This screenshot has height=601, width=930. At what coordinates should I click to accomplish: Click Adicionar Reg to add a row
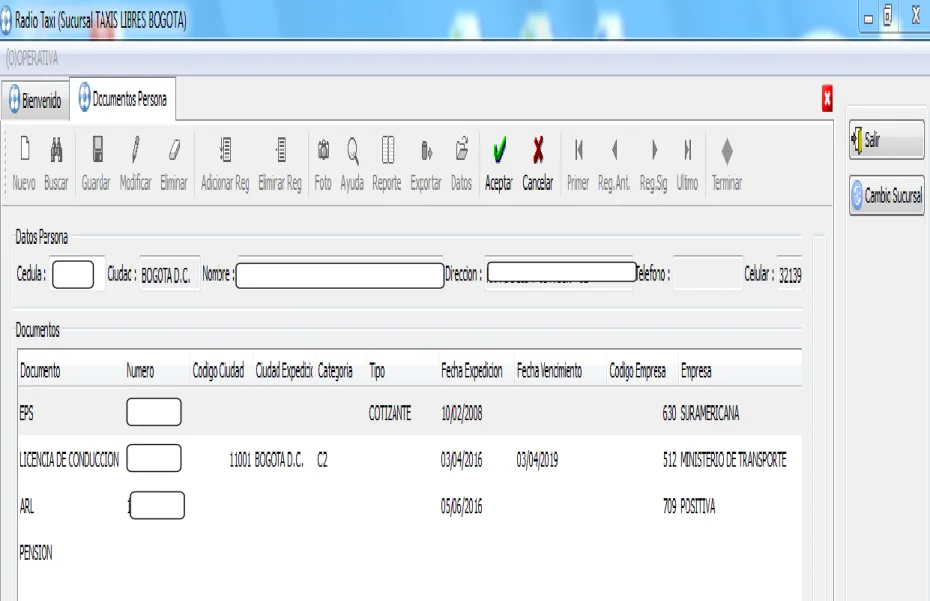pyautogui.click(x=225, y=163)
